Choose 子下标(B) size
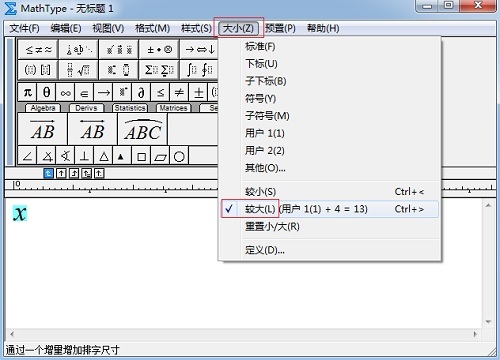The height and width of the screenshot is (360, 500). pos(330,81)
